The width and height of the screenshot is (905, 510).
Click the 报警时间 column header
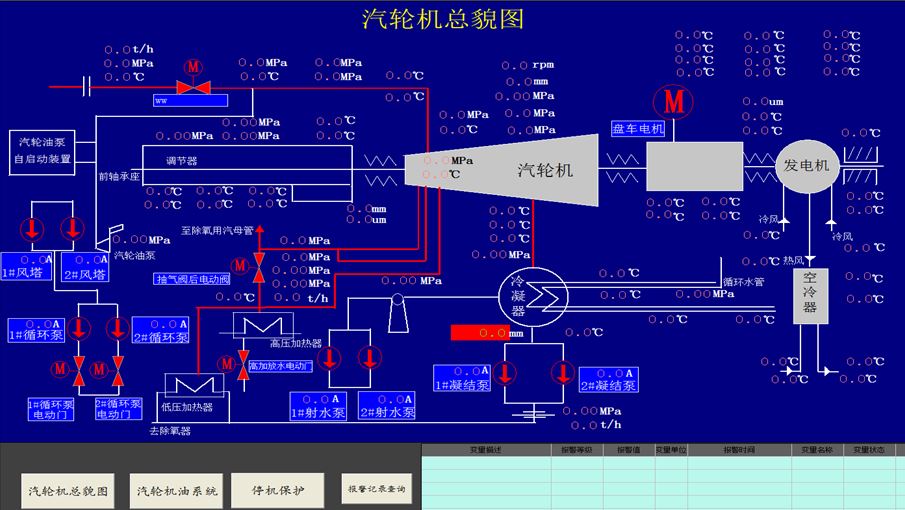[x=739, y=449]
